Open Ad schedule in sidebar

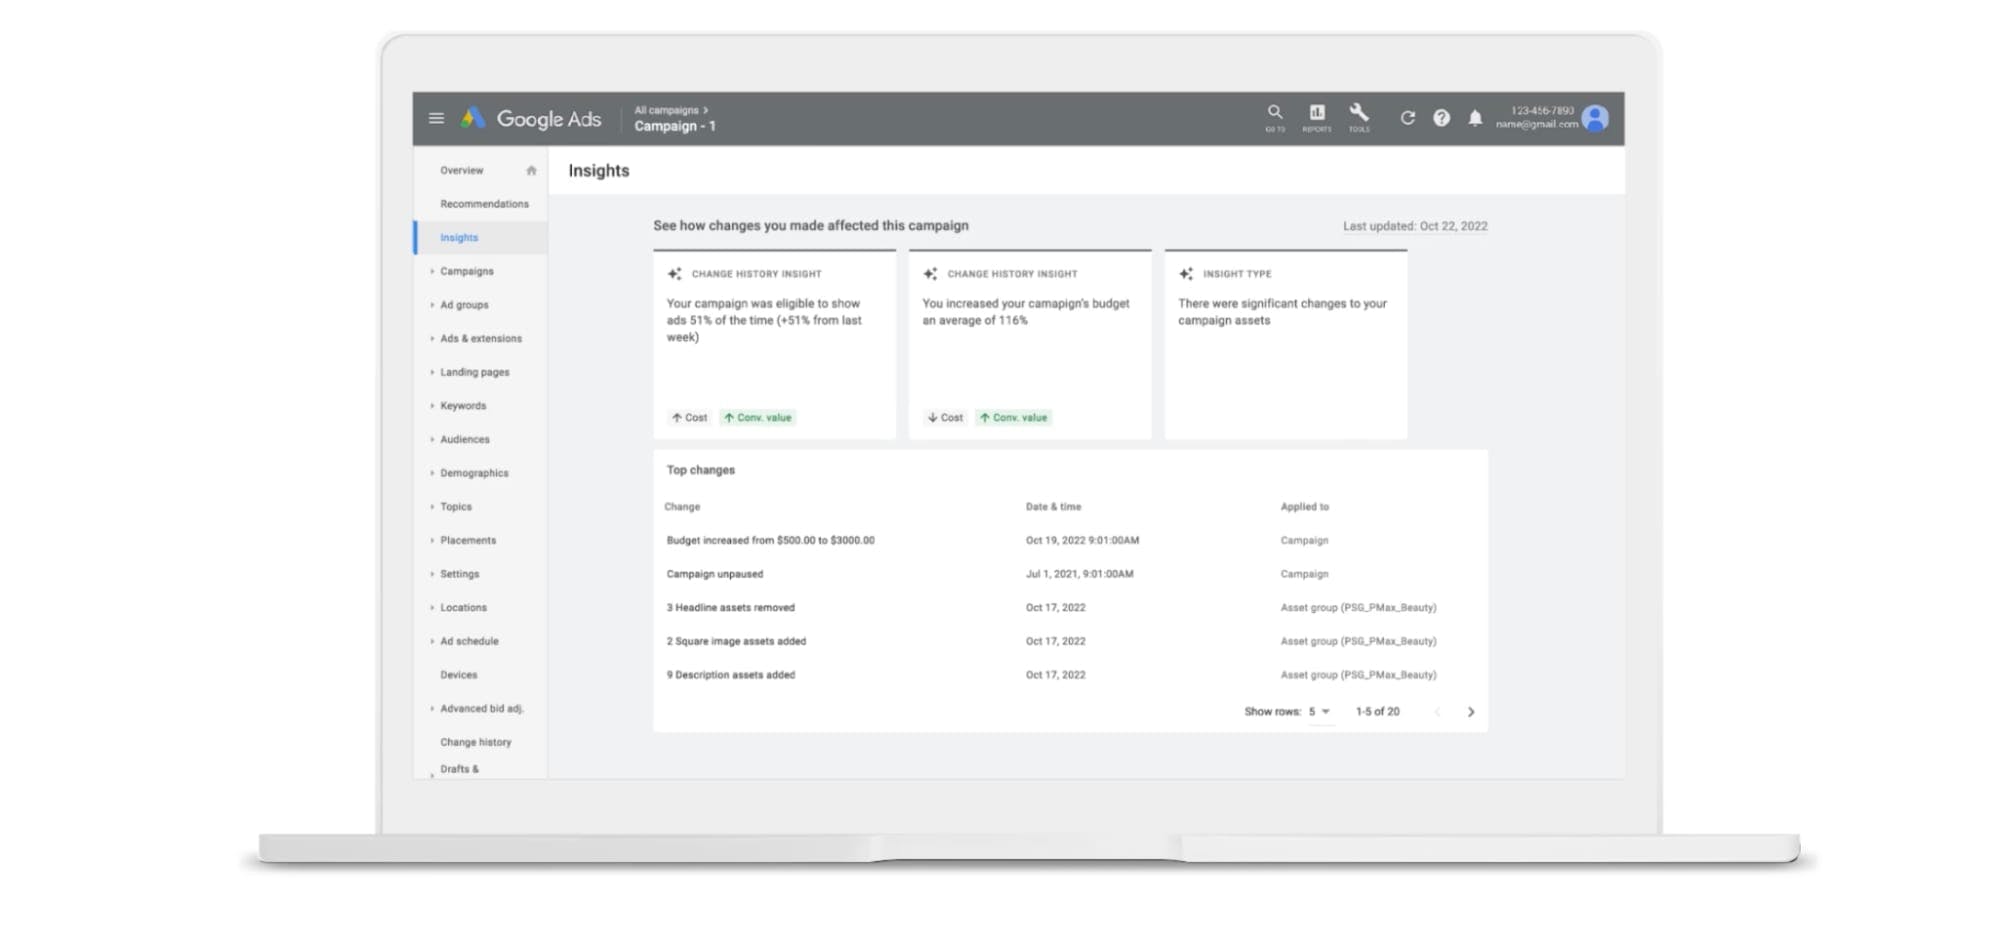click(x=469, y=641)
